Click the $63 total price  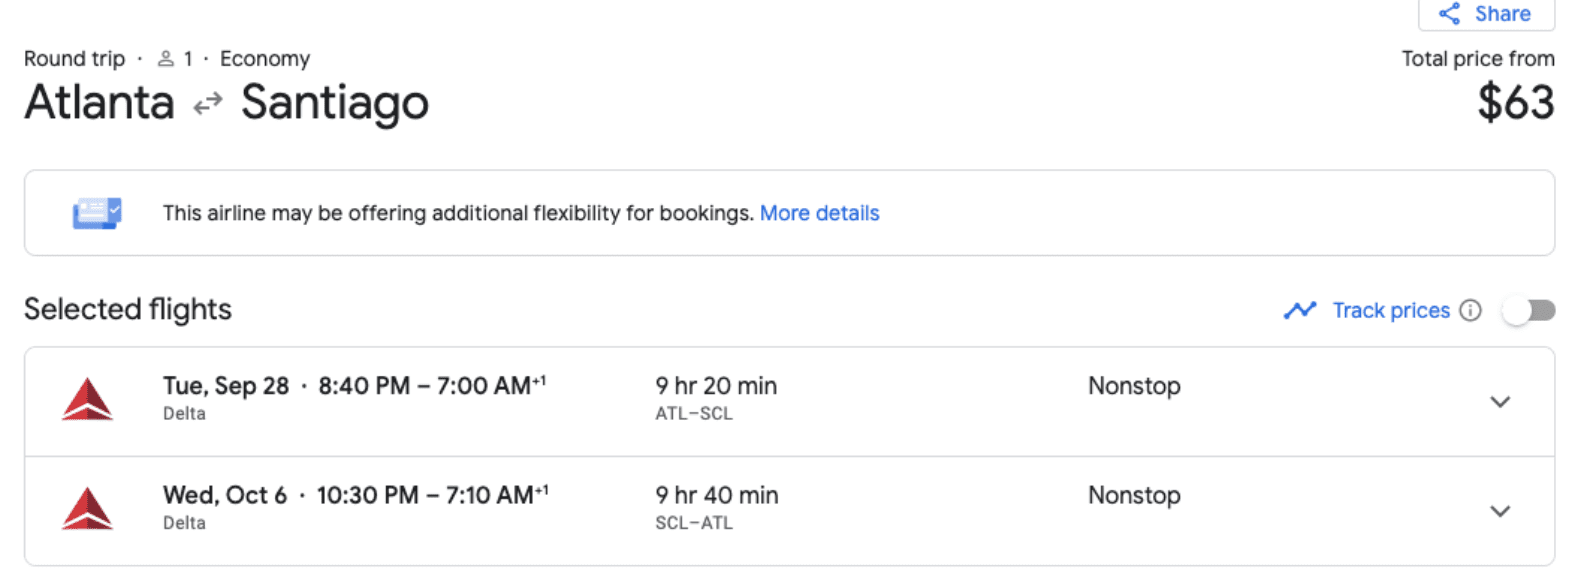[x=1516, y=103]
